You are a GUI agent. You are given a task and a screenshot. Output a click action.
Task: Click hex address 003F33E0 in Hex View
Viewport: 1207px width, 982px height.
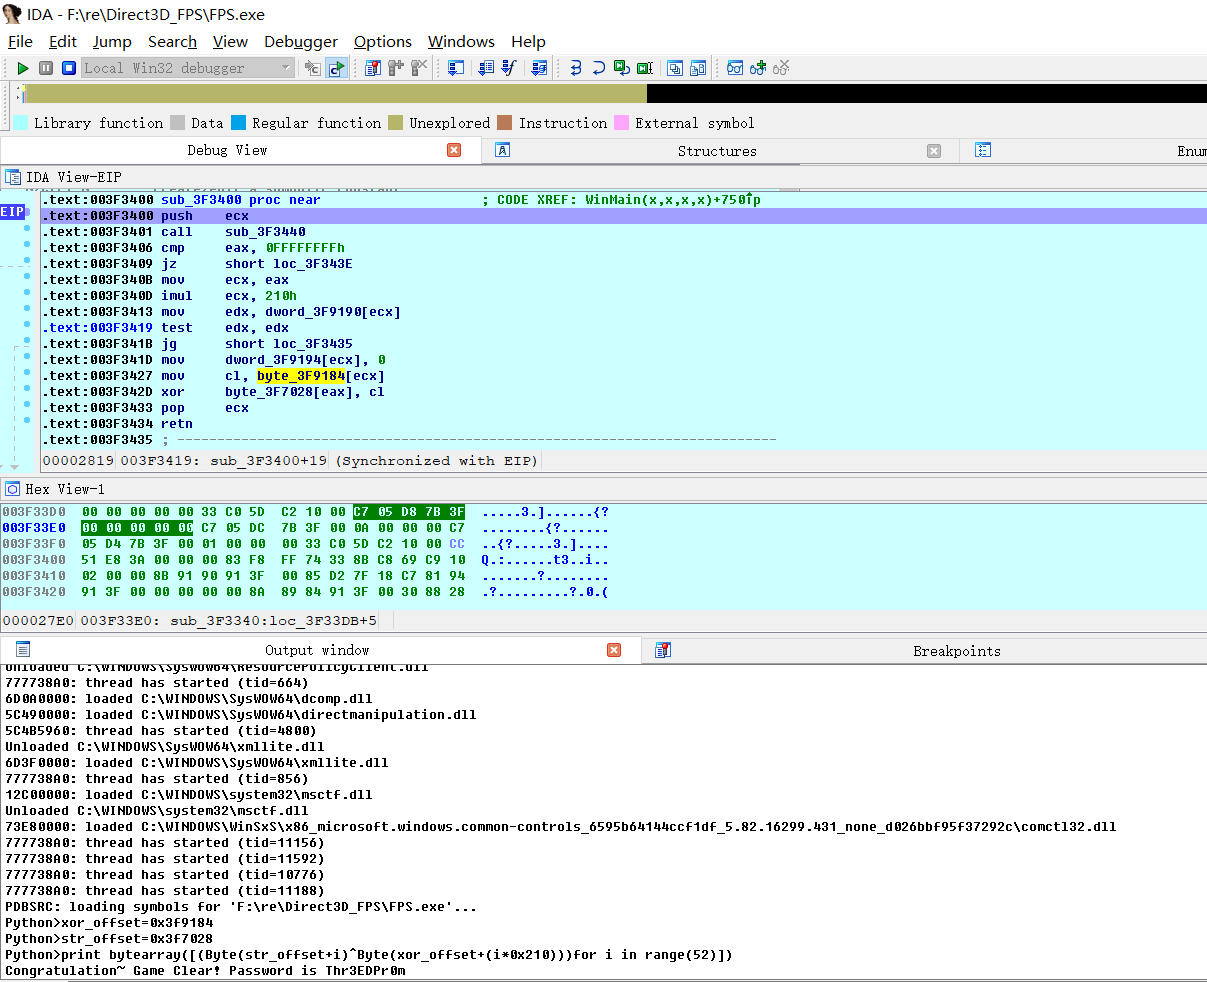click(x=34, y=528)
